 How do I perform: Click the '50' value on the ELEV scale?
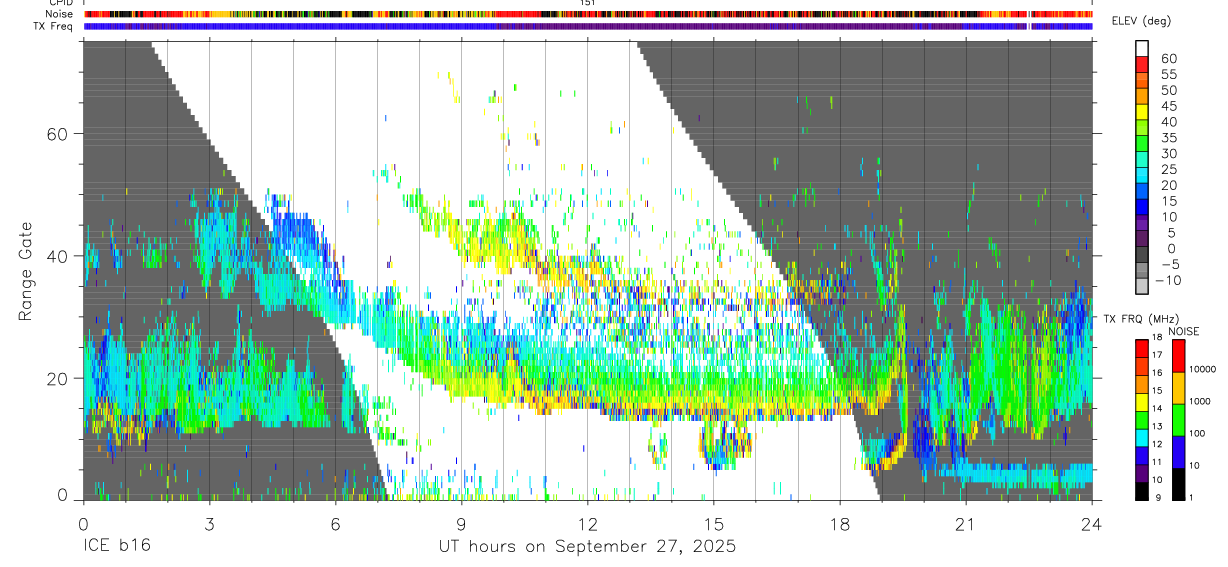pos(1168,91)
